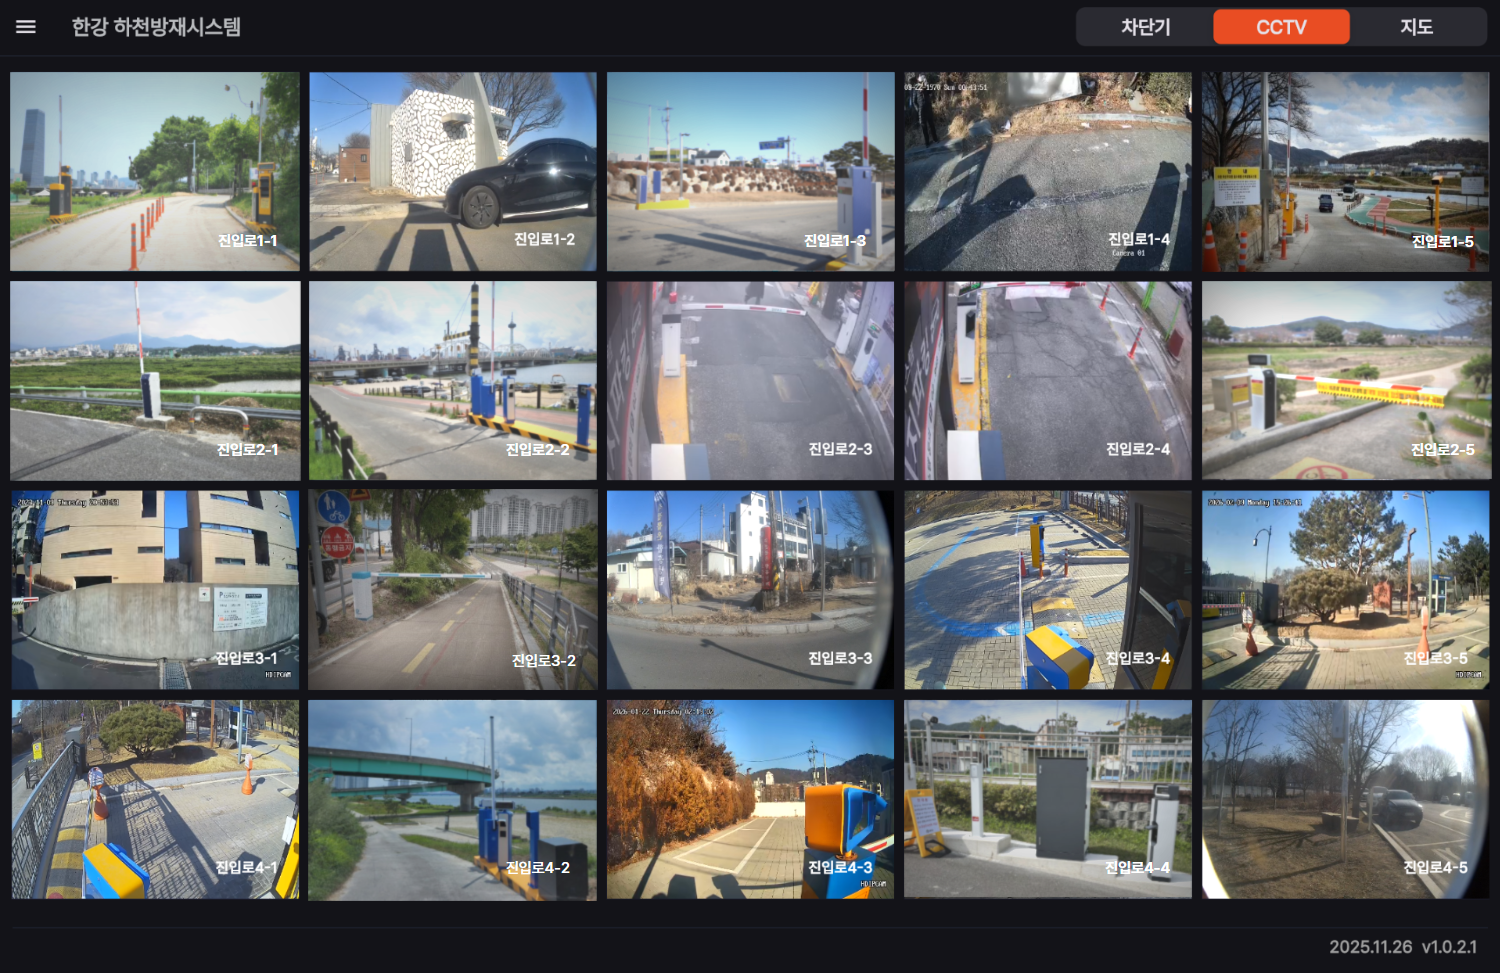Switch to the 차단기 tab

click(1145, 27)
